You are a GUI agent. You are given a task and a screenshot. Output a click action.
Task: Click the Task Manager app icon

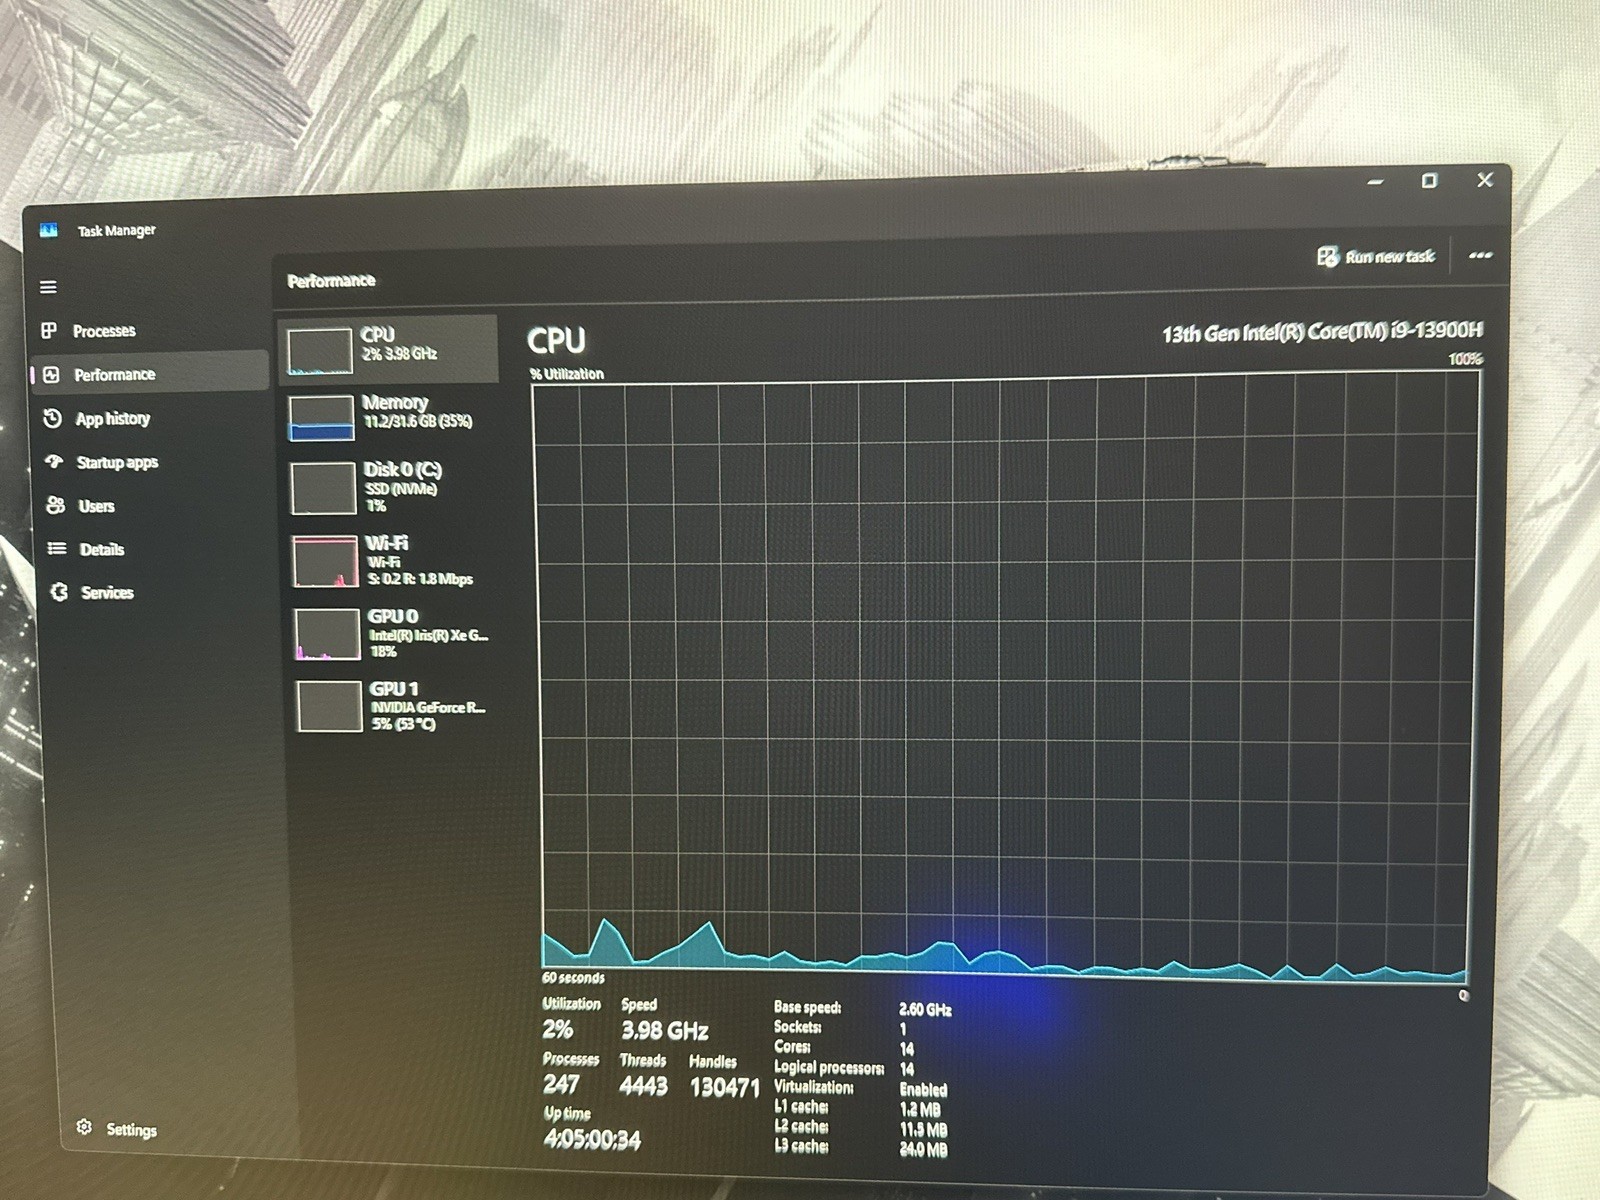[50, 230]
